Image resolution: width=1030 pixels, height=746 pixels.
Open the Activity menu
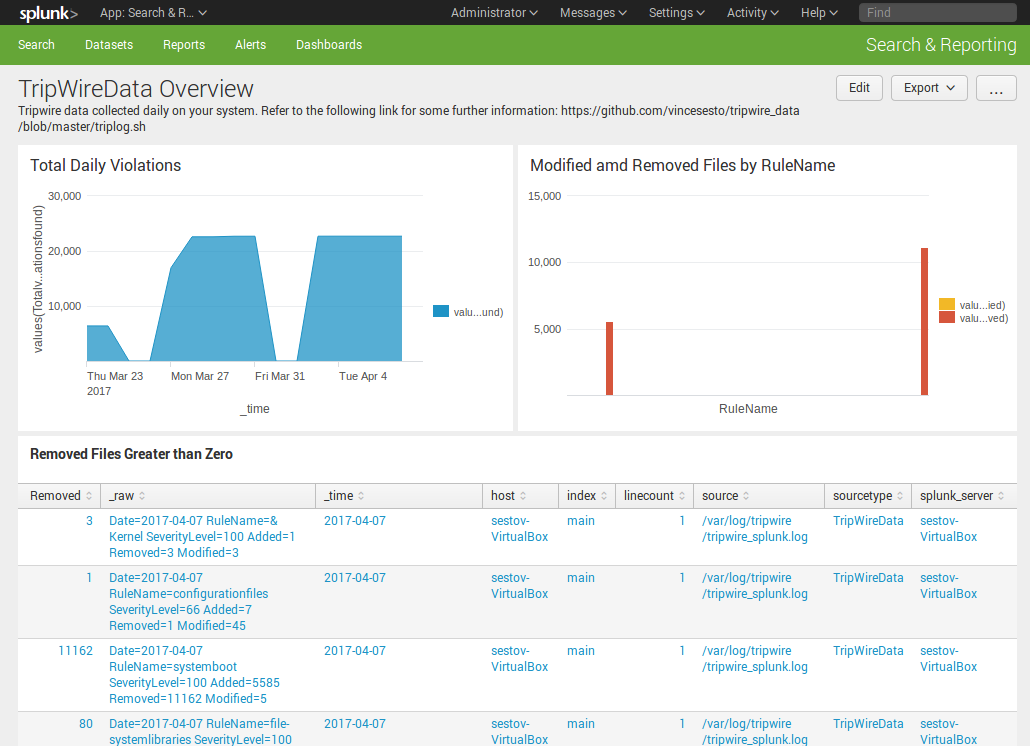click(x=752, y=12)
